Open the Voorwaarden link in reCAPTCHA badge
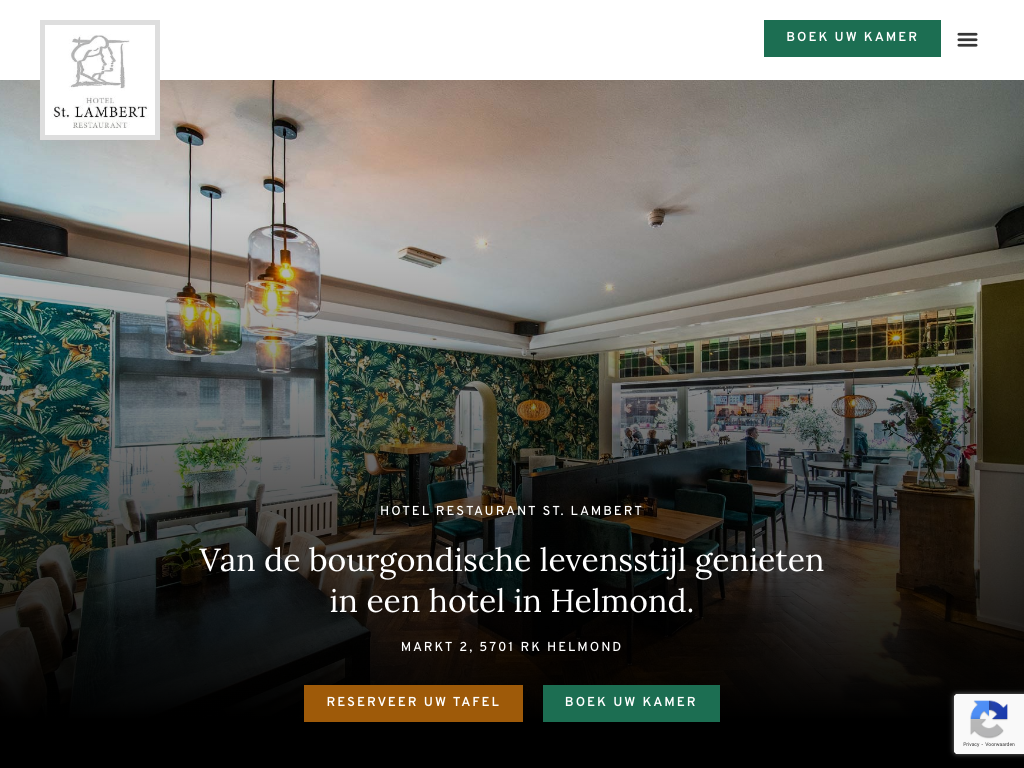This screenshot has height=768, width=1024. coord(1000,744)
